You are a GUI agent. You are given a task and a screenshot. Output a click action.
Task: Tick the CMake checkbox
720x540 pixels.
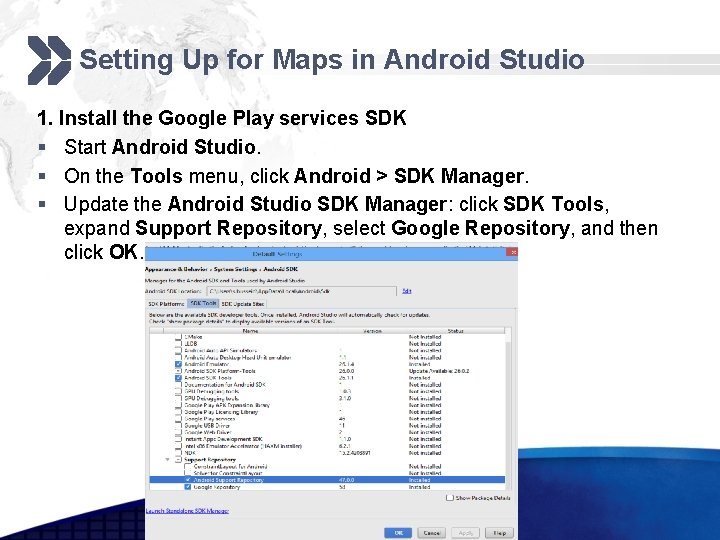click(x=178, y=337)
